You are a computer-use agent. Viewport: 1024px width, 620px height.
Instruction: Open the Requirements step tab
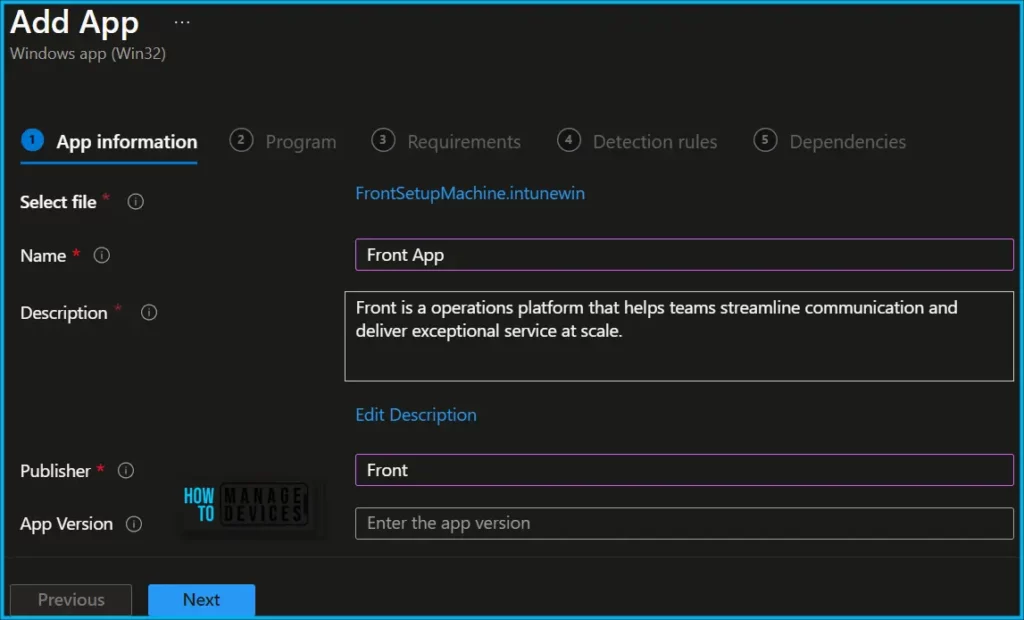(x=446, y=142)
